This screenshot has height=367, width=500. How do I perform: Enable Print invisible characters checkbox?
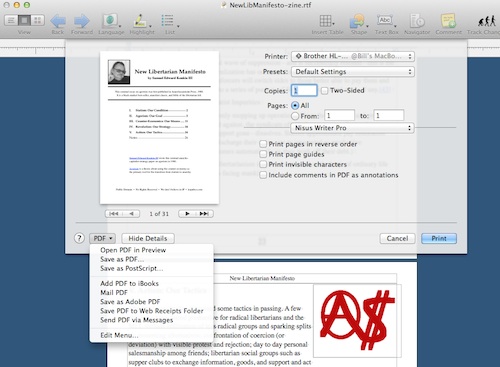click(x=263, y=164)
